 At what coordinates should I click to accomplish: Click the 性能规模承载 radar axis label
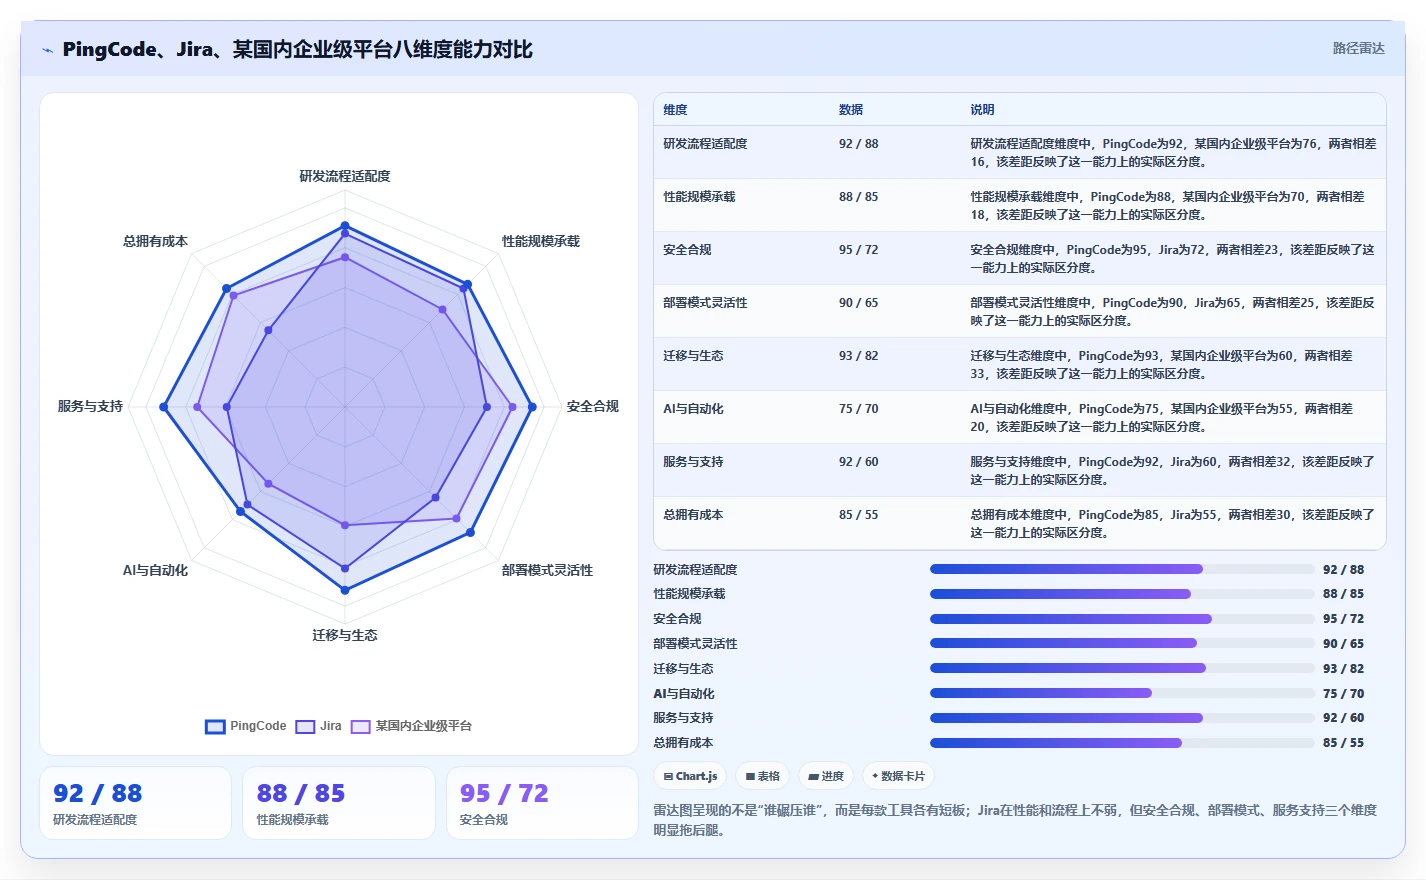point(541,241)
